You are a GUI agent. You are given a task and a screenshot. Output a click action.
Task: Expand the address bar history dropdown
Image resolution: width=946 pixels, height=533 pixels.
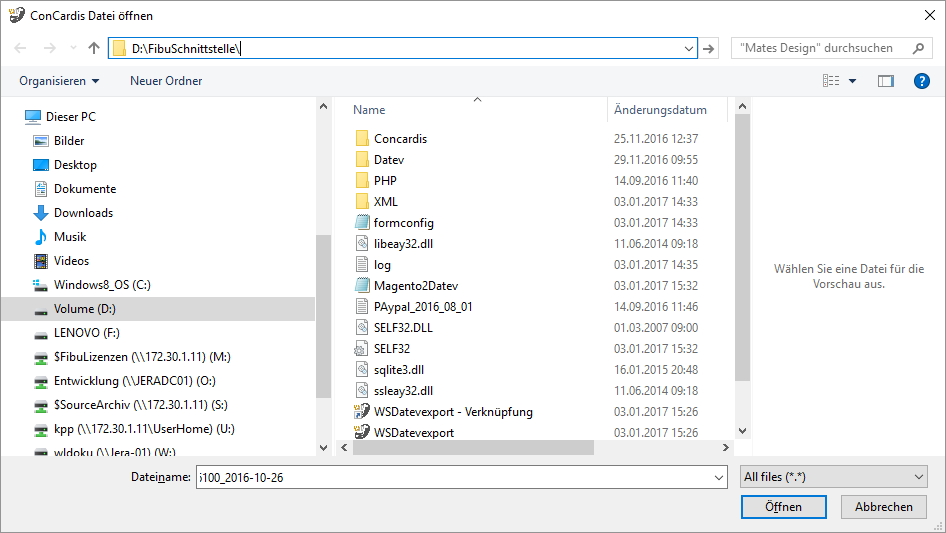[x=688, y=48]
